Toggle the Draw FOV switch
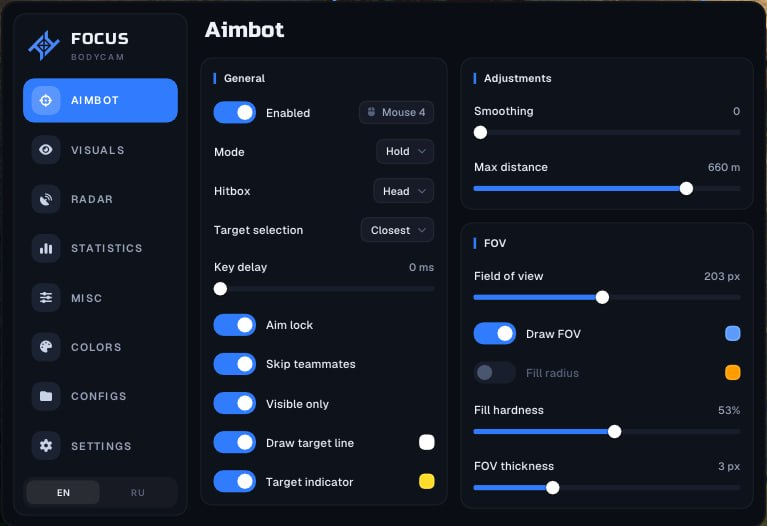The height and width of the screenshot is (526, 767). [x=495, y=334]
